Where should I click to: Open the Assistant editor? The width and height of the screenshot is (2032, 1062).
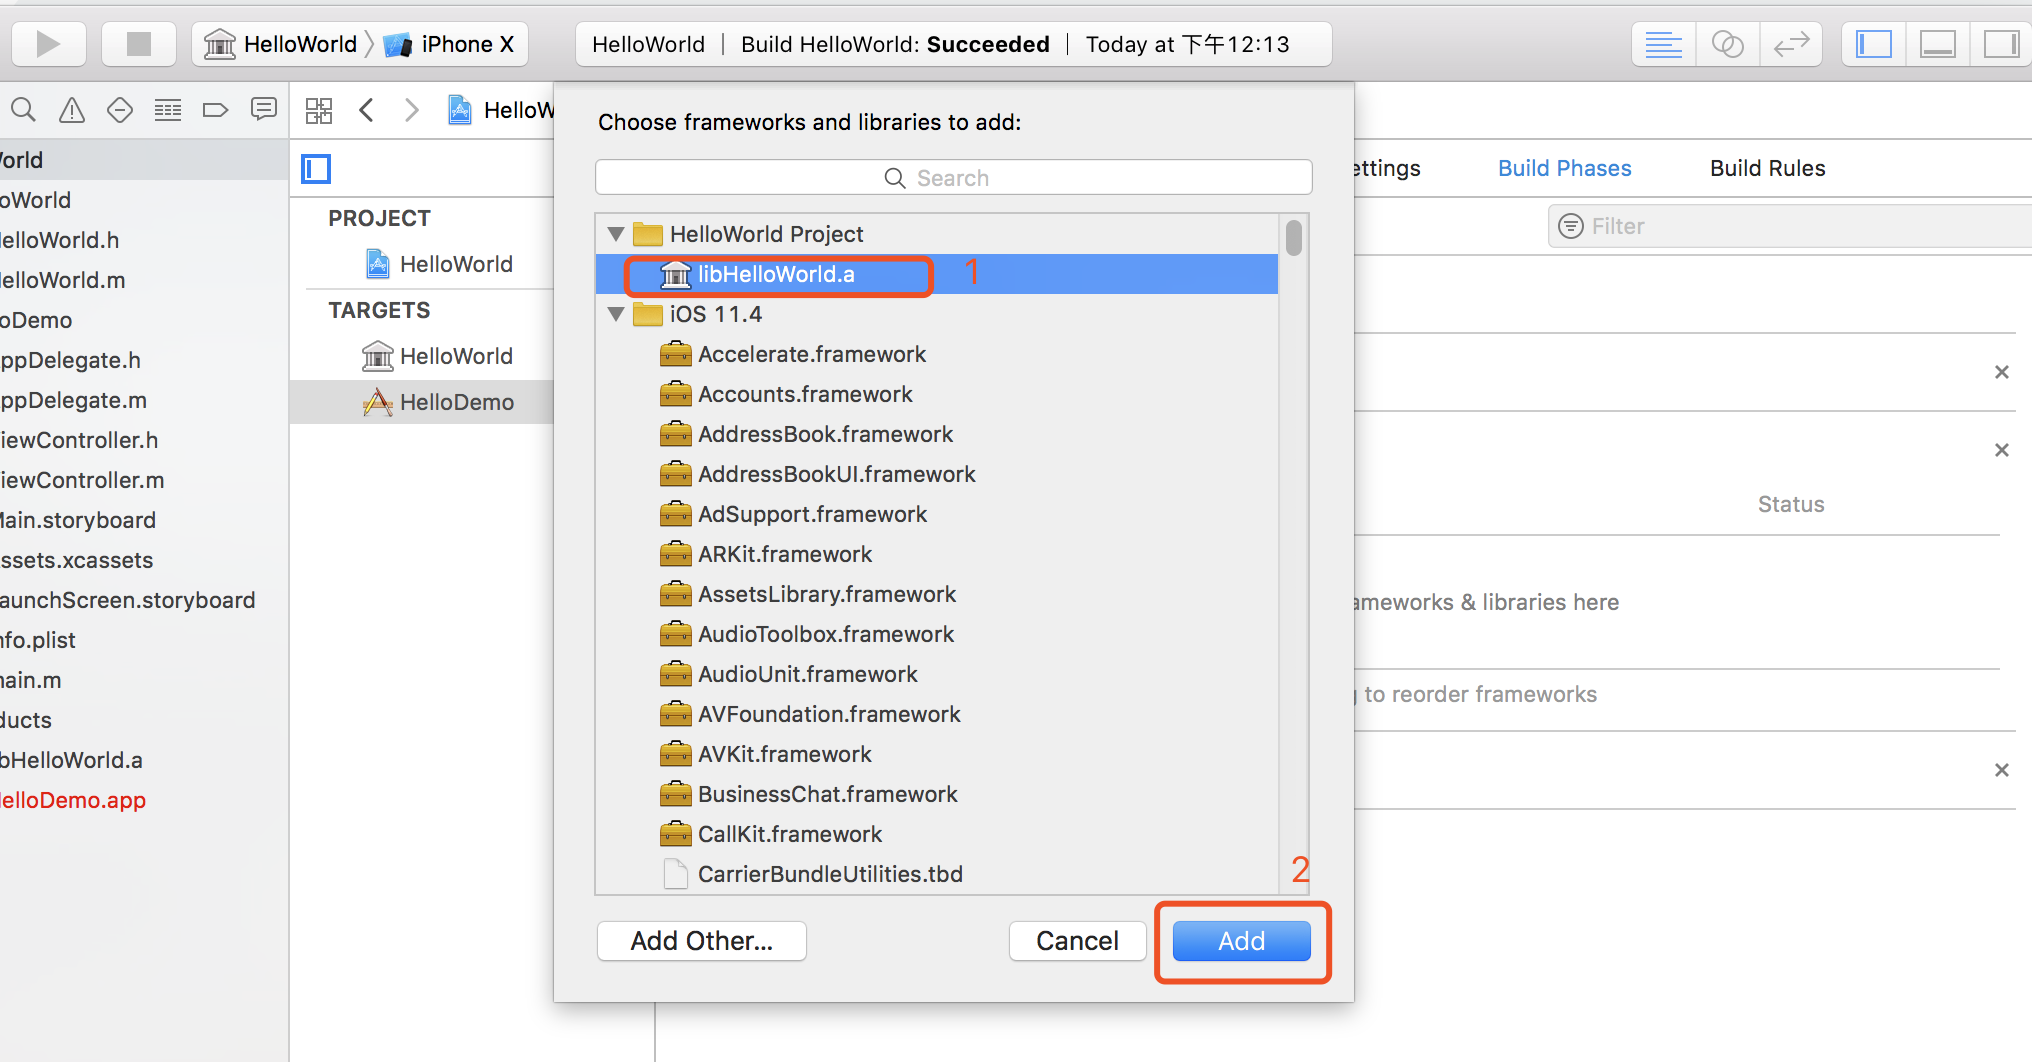1727,44
